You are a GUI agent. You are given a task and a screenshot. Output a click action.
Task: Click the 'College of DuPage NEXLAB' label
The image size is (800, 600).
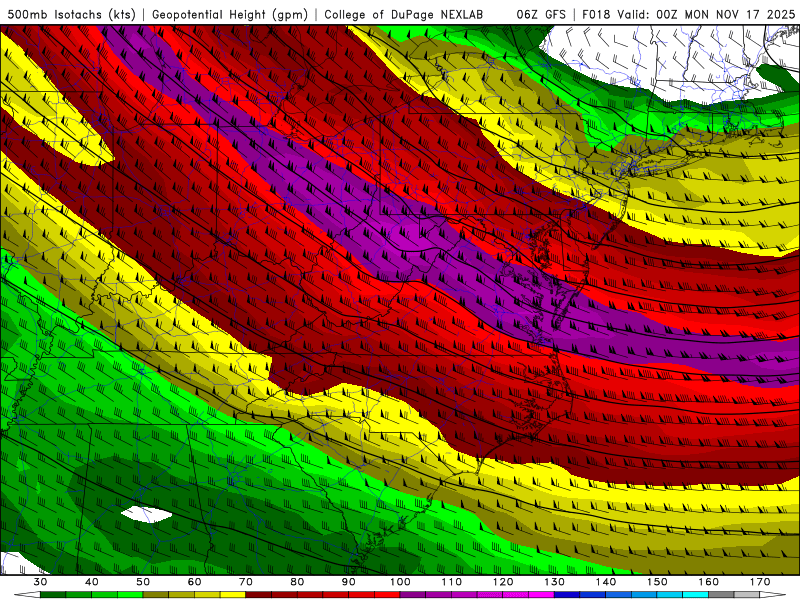(x=404, y=14)
